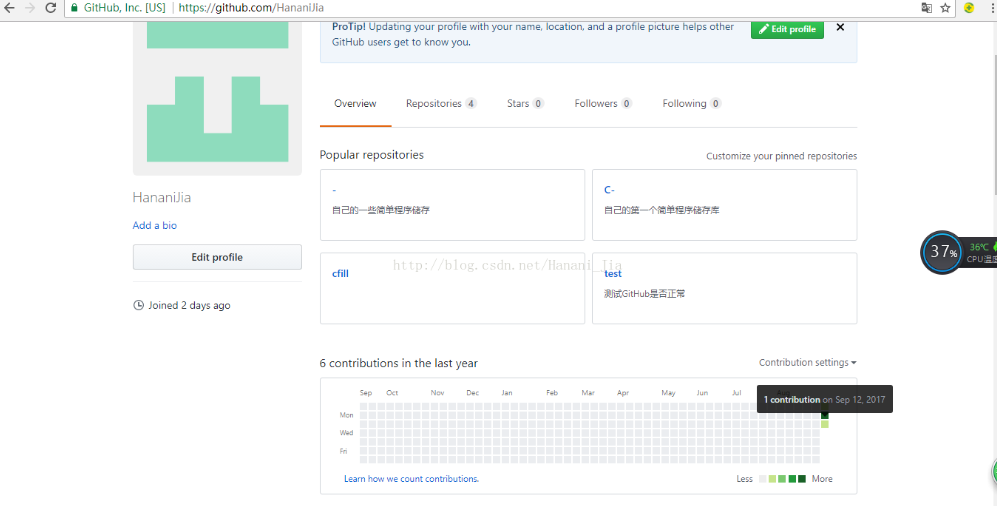Click the 测试GitHub是否正常 description text
Image resolution: width=997 pixels, height=506 pixels.
(645, 294)
